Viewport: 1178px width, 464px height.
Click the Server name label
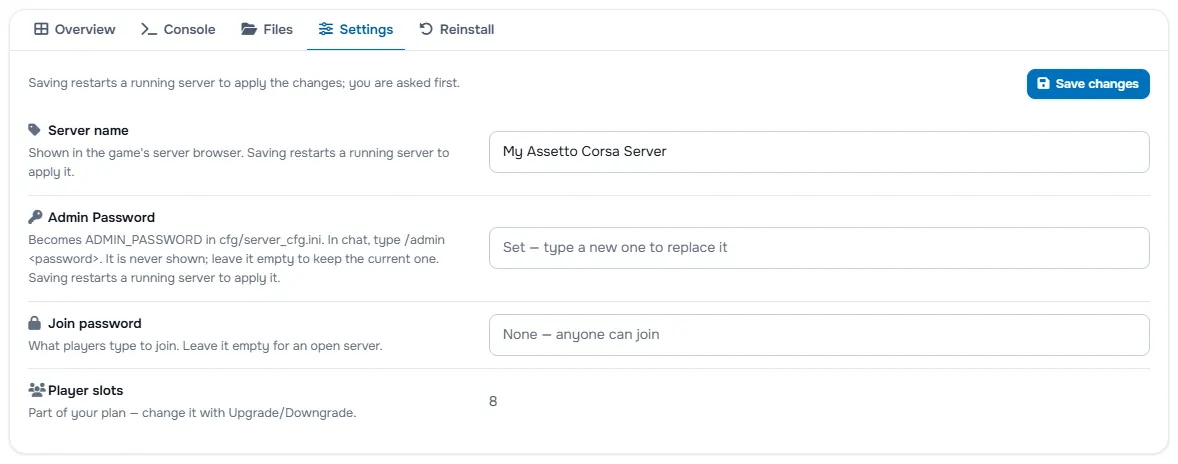[88, 130]
